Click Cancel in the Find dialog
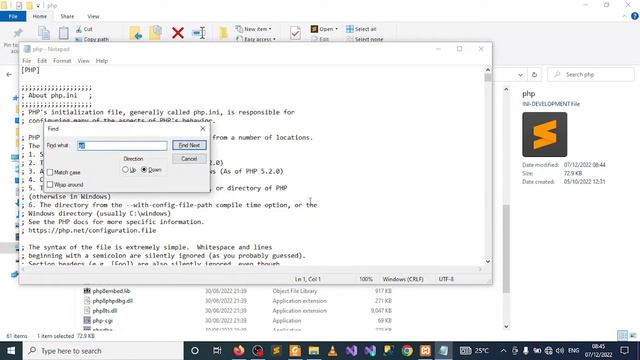 [x=189, y=159]
